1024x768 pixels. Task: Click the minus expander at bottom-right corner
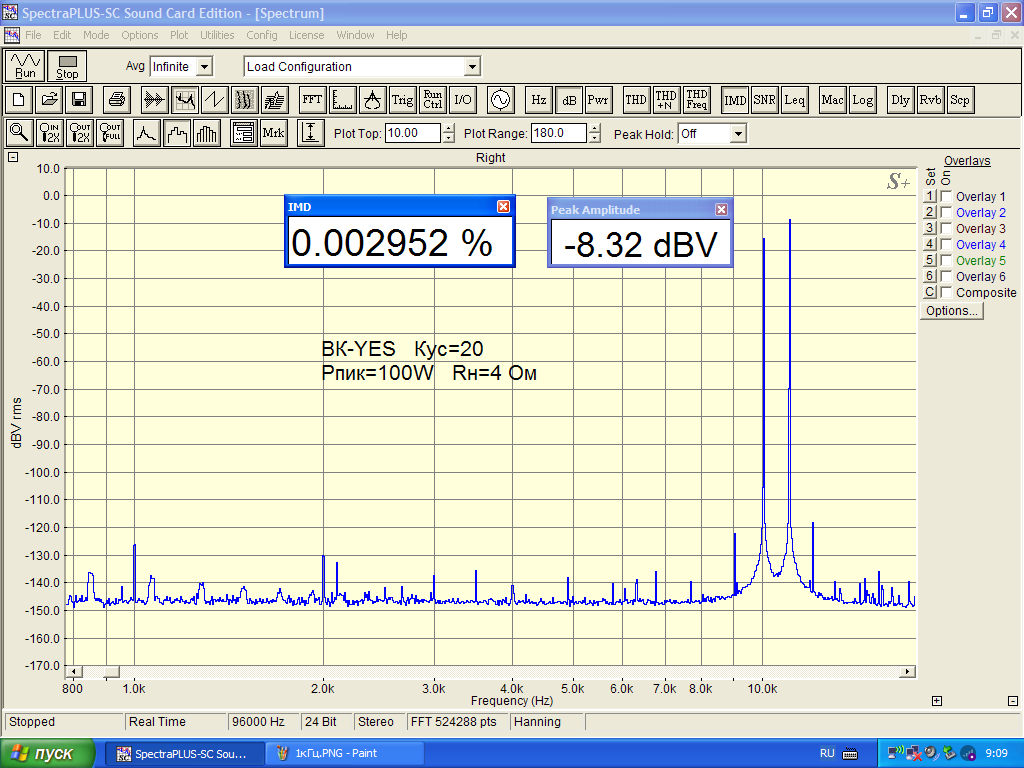click(x=1013, y=701)
